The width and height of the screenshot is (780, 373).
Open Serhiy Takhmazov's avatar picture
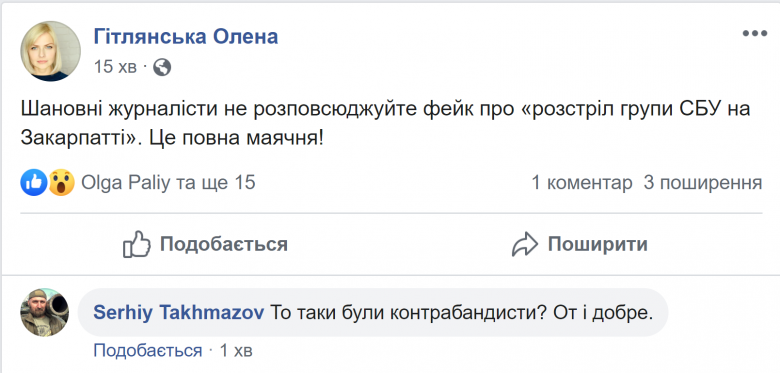pos(44,312)
